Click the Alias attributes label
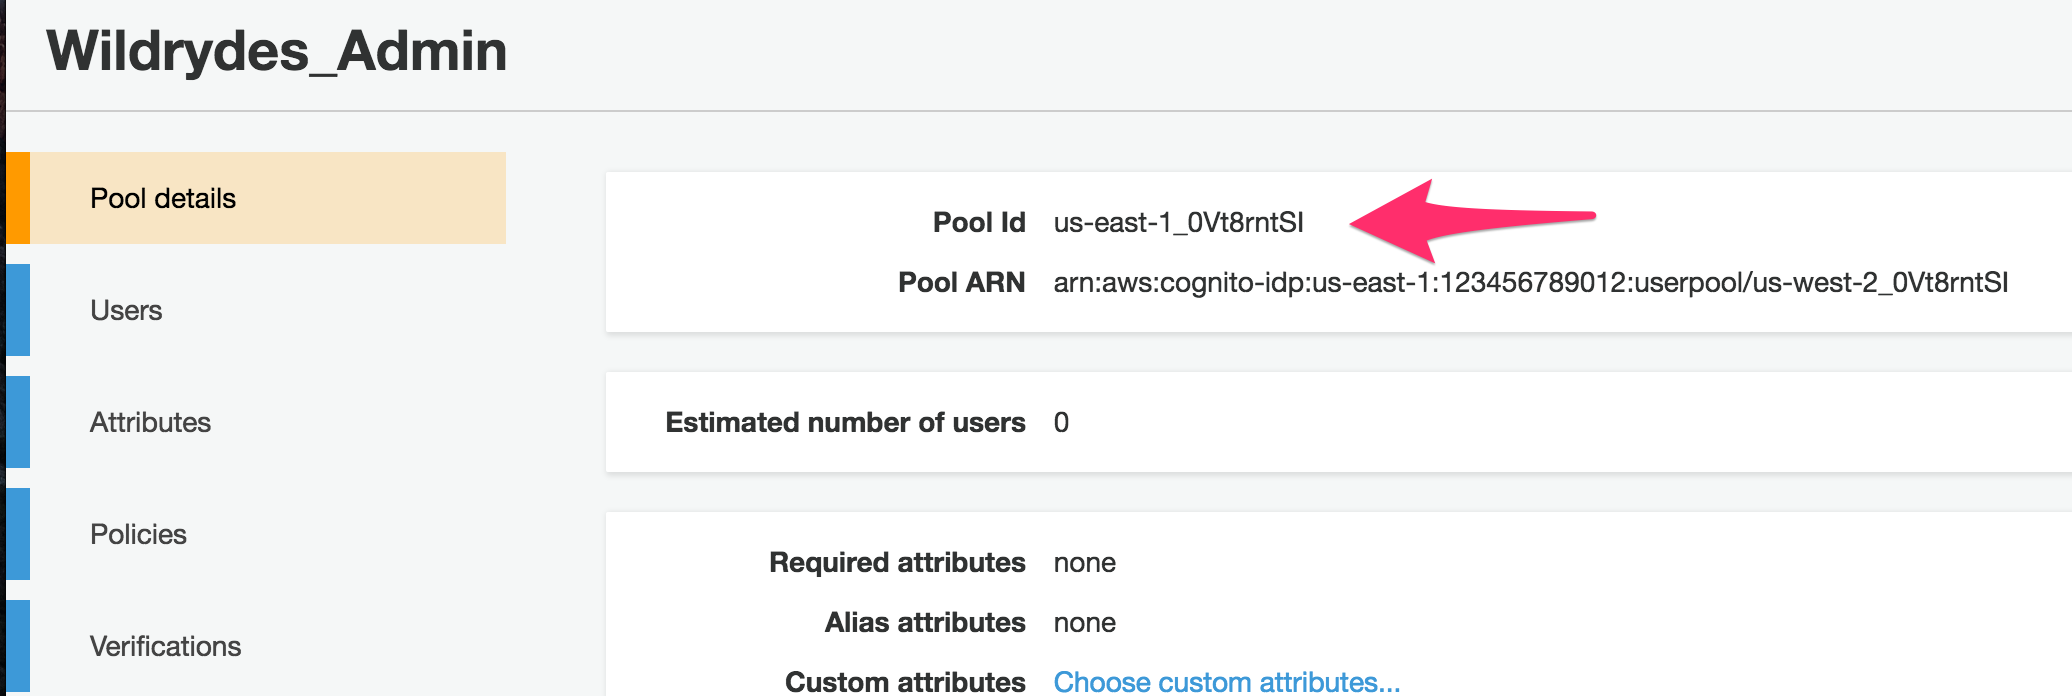 (x=925, y=622)
